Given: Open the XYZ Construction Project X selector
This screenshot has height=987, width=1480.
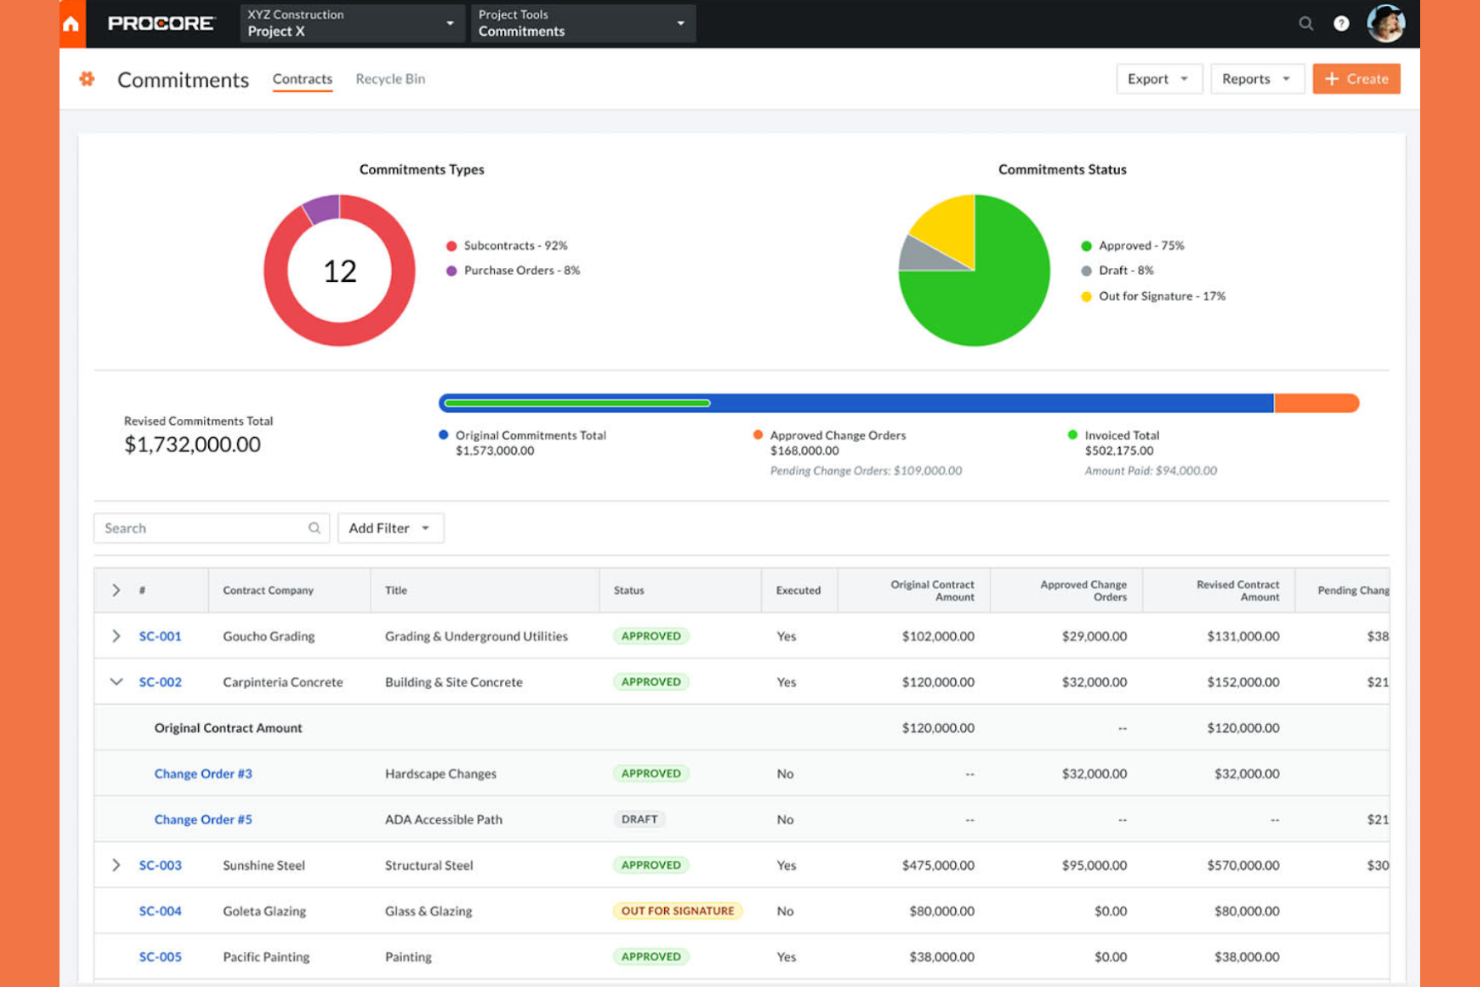Looking at the screenshot, I should [350, 23].
